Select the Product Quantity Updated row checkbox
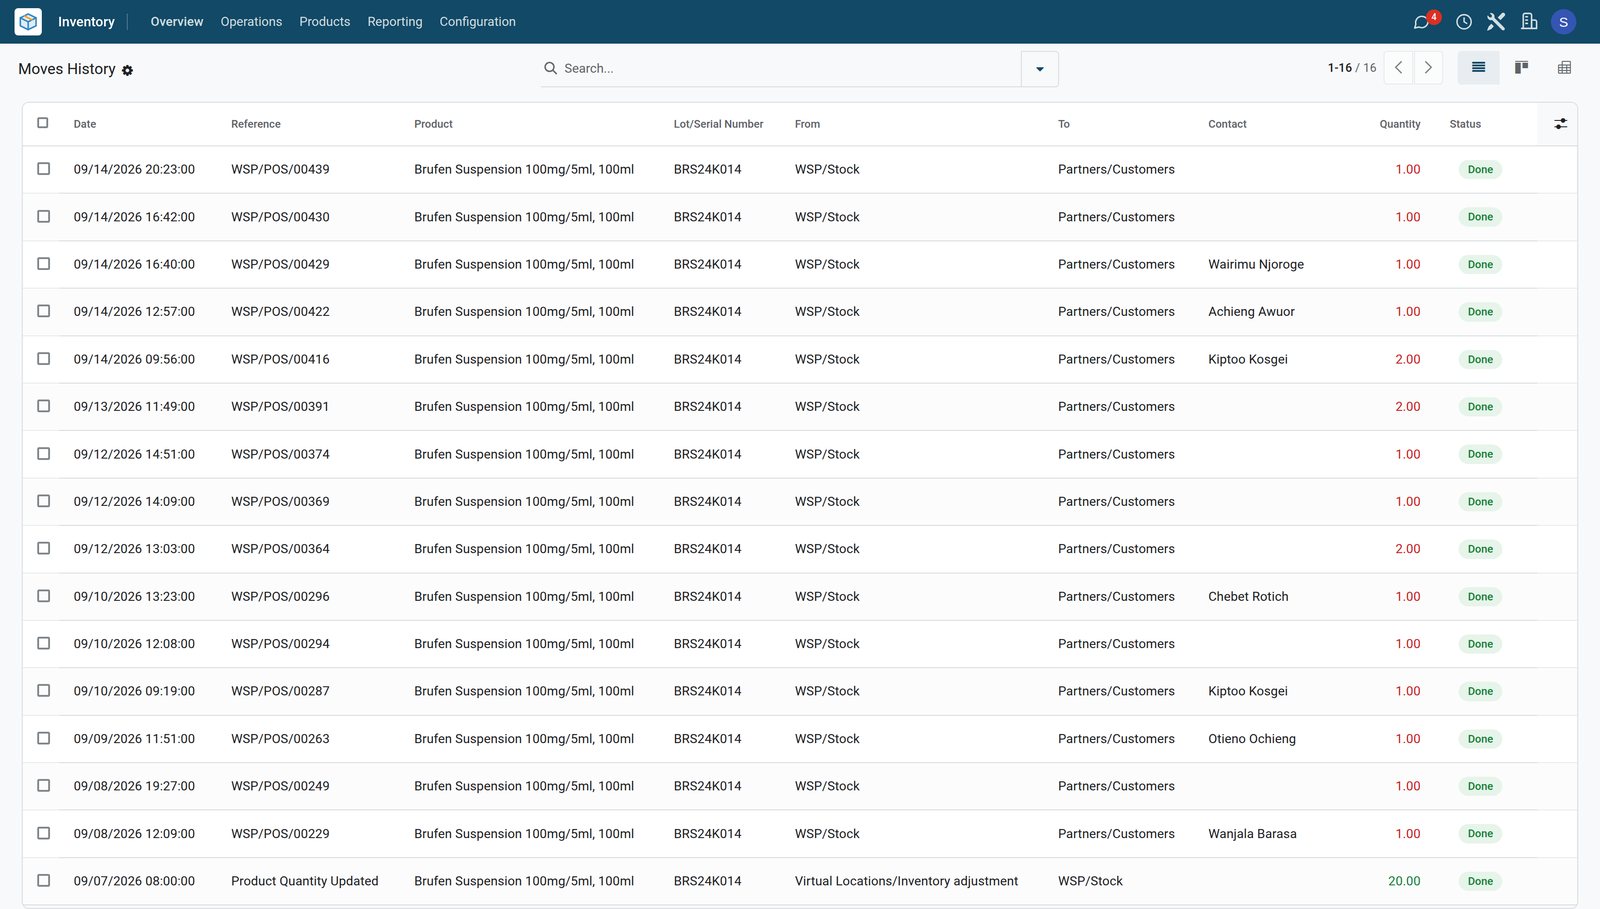This screenshot has width=1600, height=909. click(43, 880)
